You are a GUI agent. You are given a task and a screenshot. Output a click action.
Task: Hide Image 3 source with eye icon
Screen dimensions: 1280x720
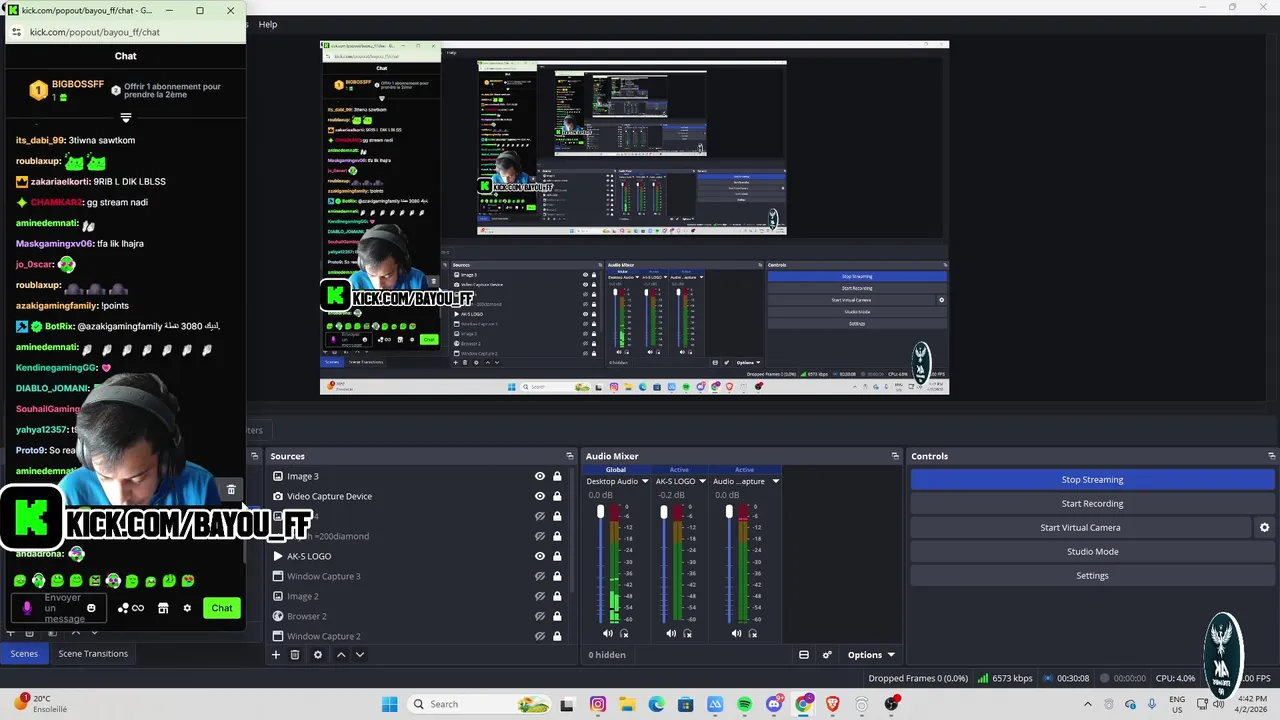pos(540,476)
